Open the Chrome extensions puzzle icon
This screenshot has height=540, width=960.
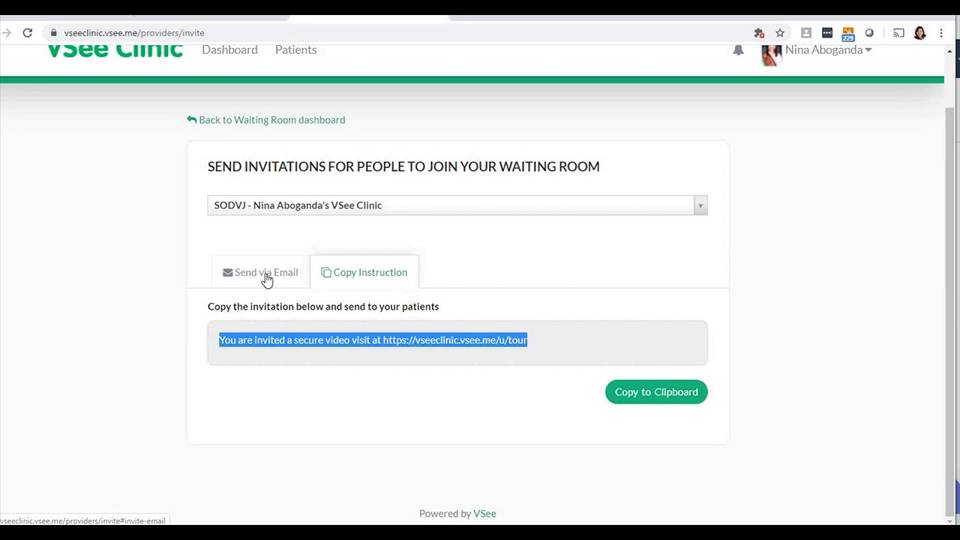point(759,33)
